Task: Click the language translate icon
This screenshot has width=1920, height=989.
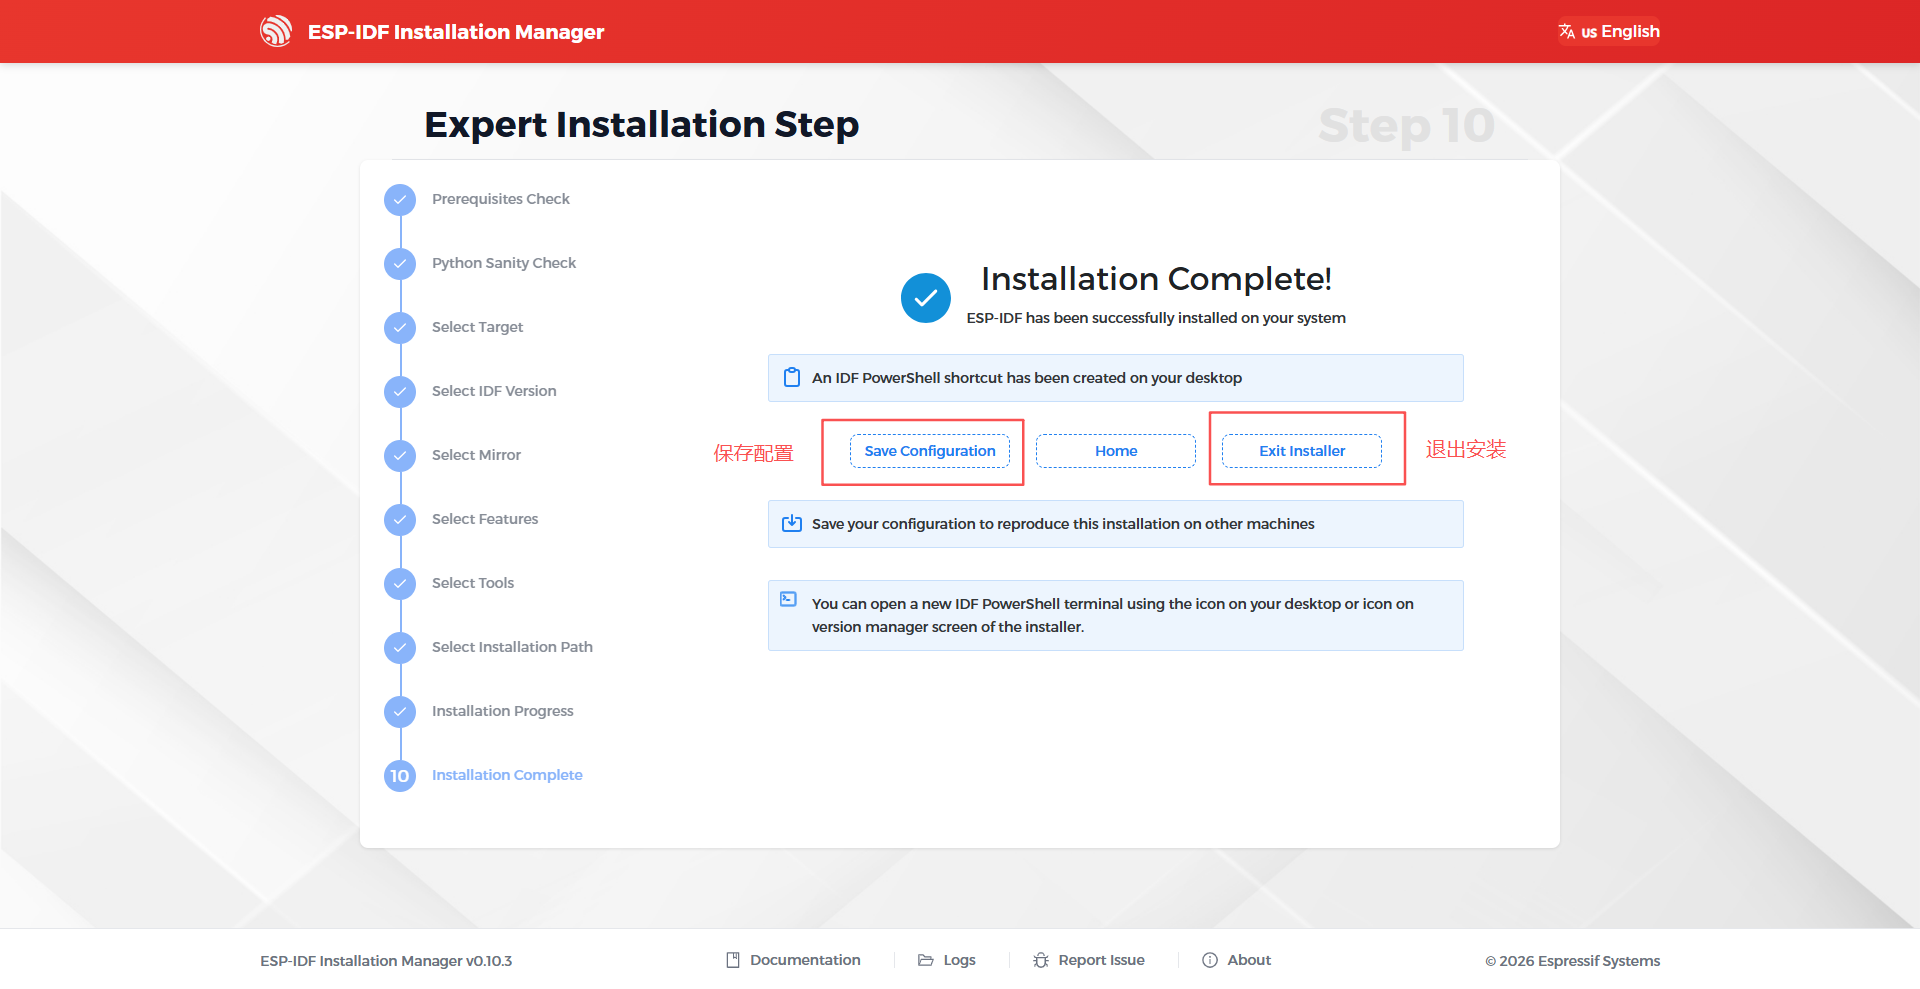Action: tap(1567, 31)
